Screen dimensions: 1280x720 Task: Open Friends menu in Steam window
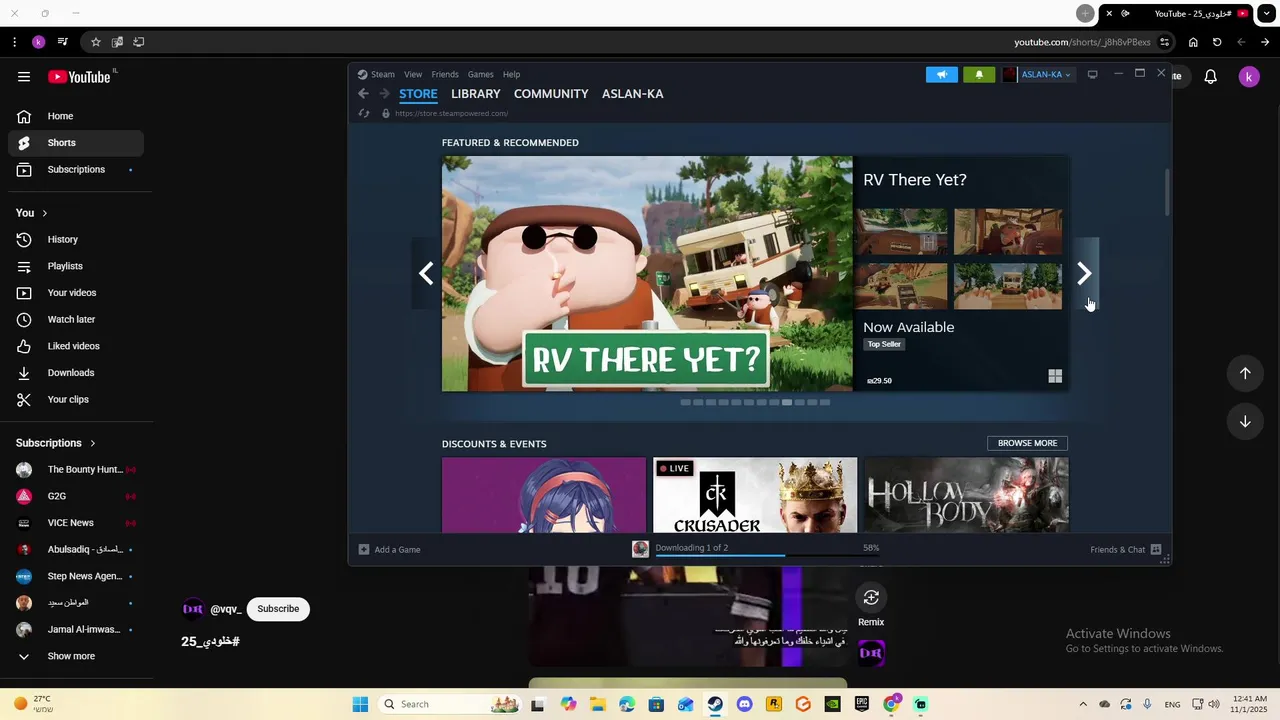[x=445, y=74]
